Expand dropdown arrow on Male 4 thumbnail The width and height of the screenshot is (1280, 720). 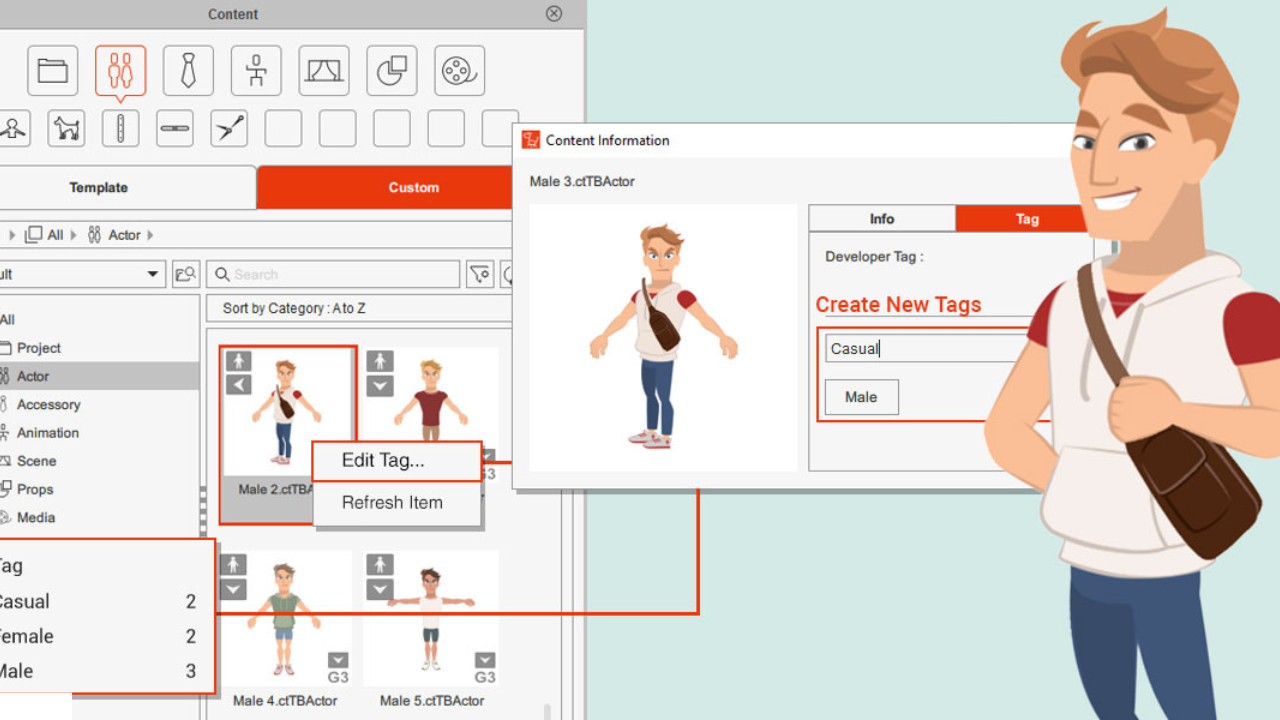pyautogui.click(x=233, y=590)
